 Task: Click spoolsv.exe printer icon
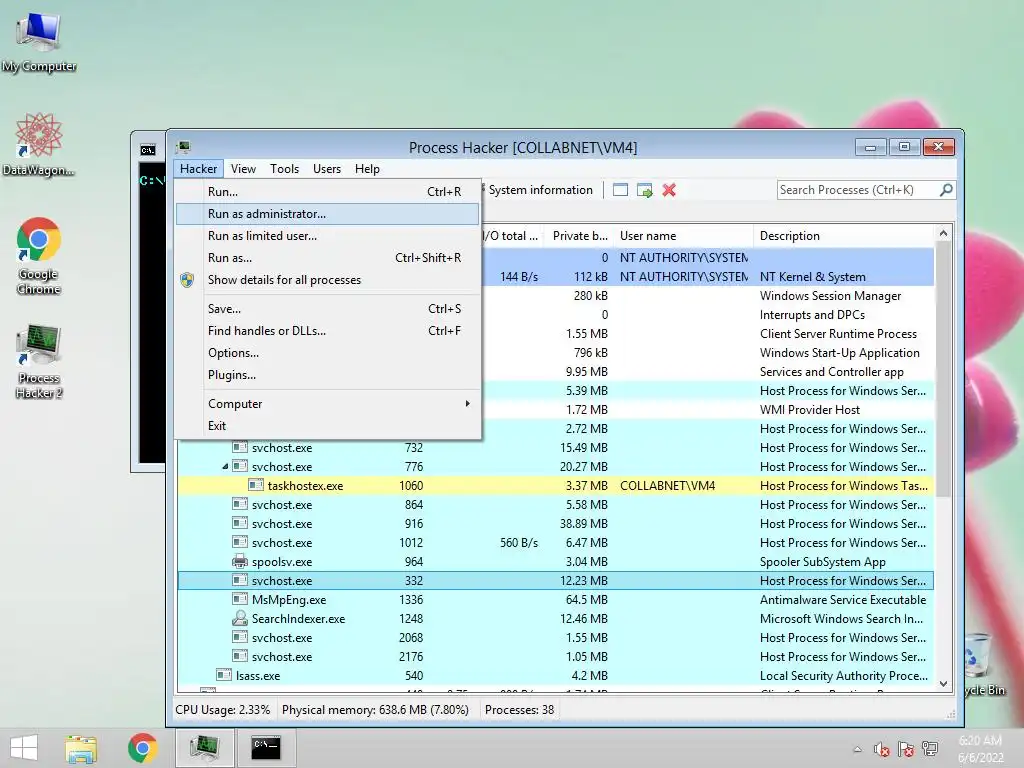point(240,561)
